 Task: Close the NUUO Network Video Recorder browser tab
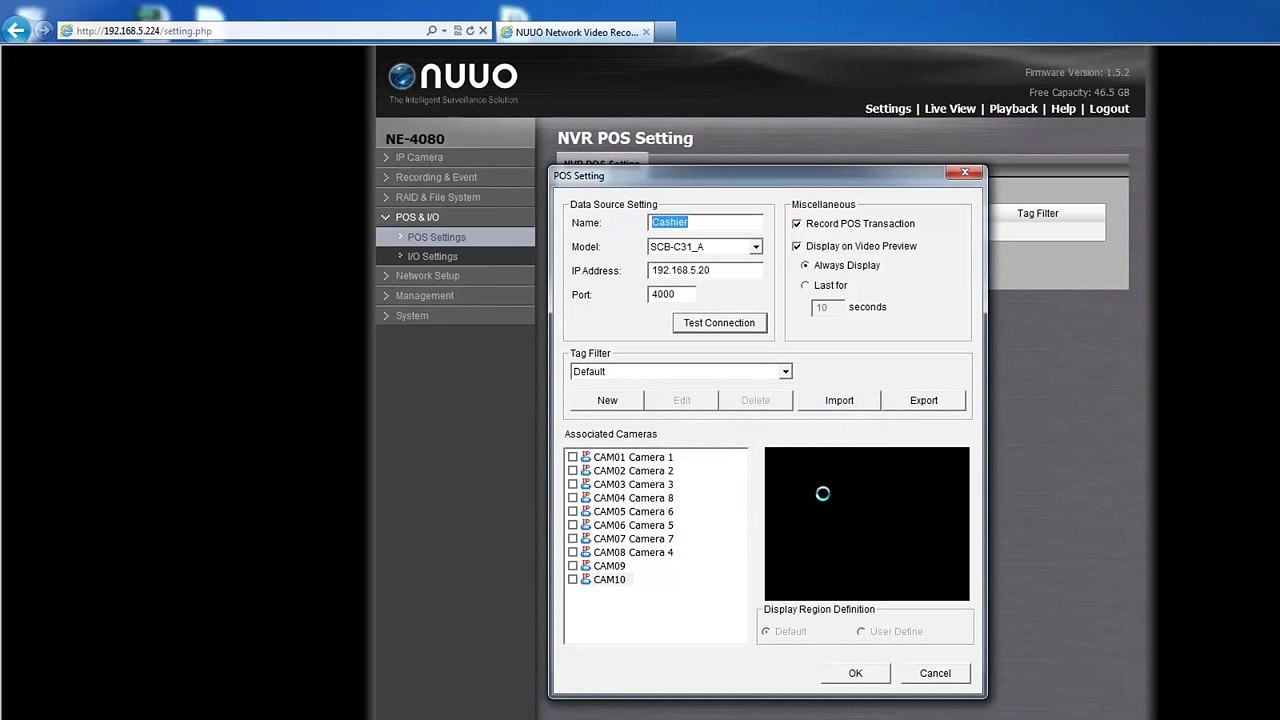[646, 32]
